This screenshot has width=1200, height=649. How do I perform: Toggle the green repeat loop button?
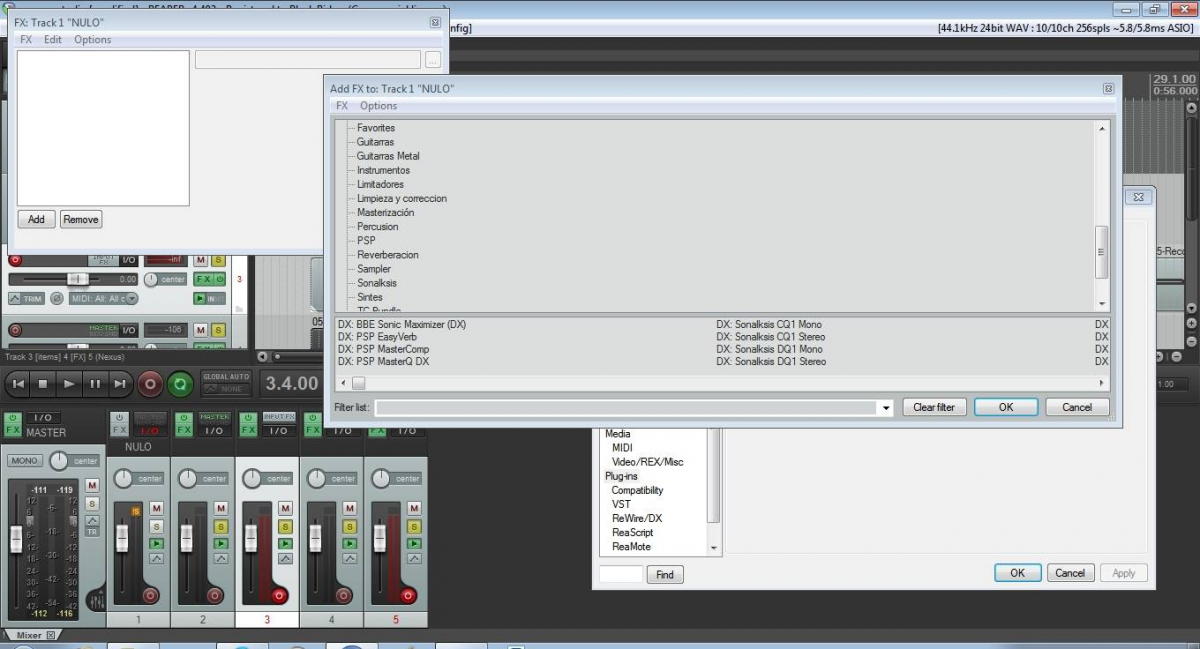tap(180, 383)
